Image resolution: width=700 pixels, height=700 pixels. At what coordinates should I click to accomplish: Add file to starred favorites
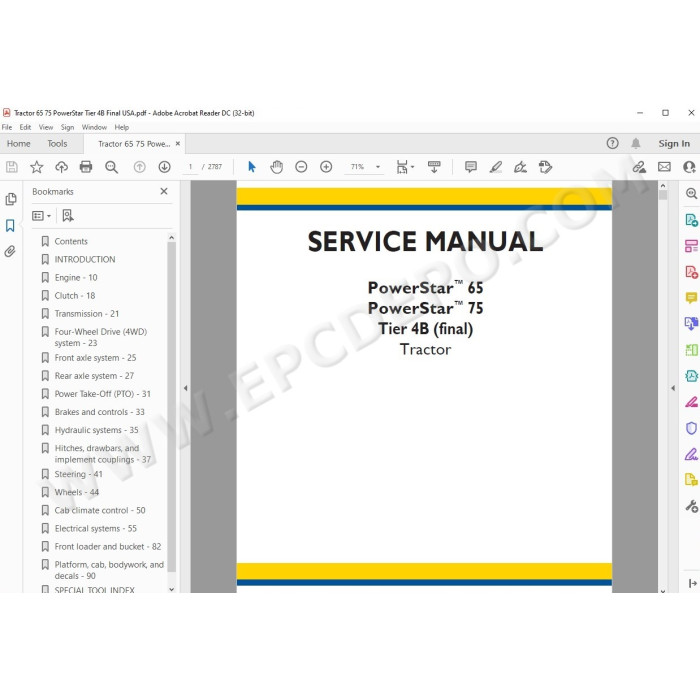click(x=37, y=167)
